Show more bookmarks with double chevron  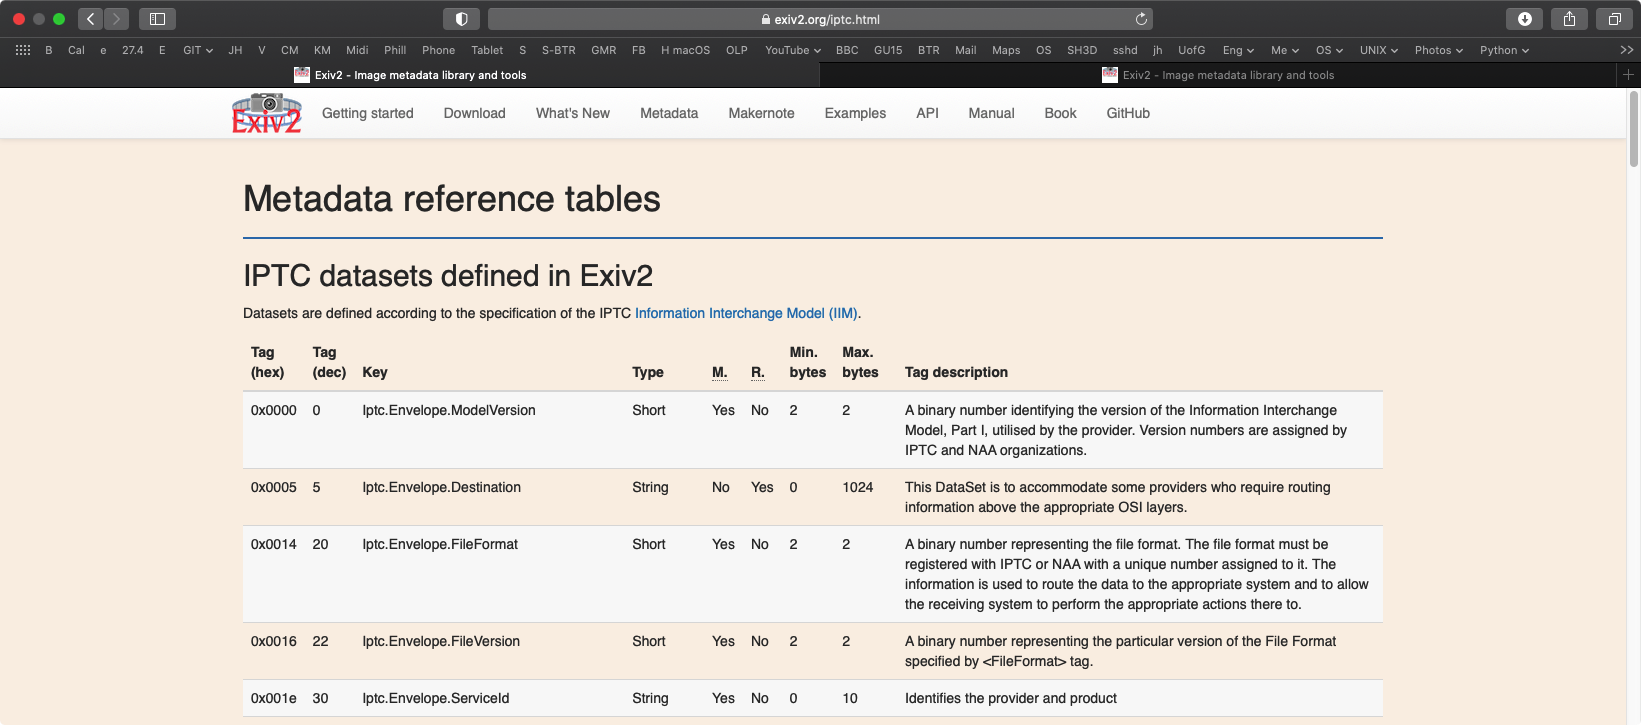pos(1626,50)
